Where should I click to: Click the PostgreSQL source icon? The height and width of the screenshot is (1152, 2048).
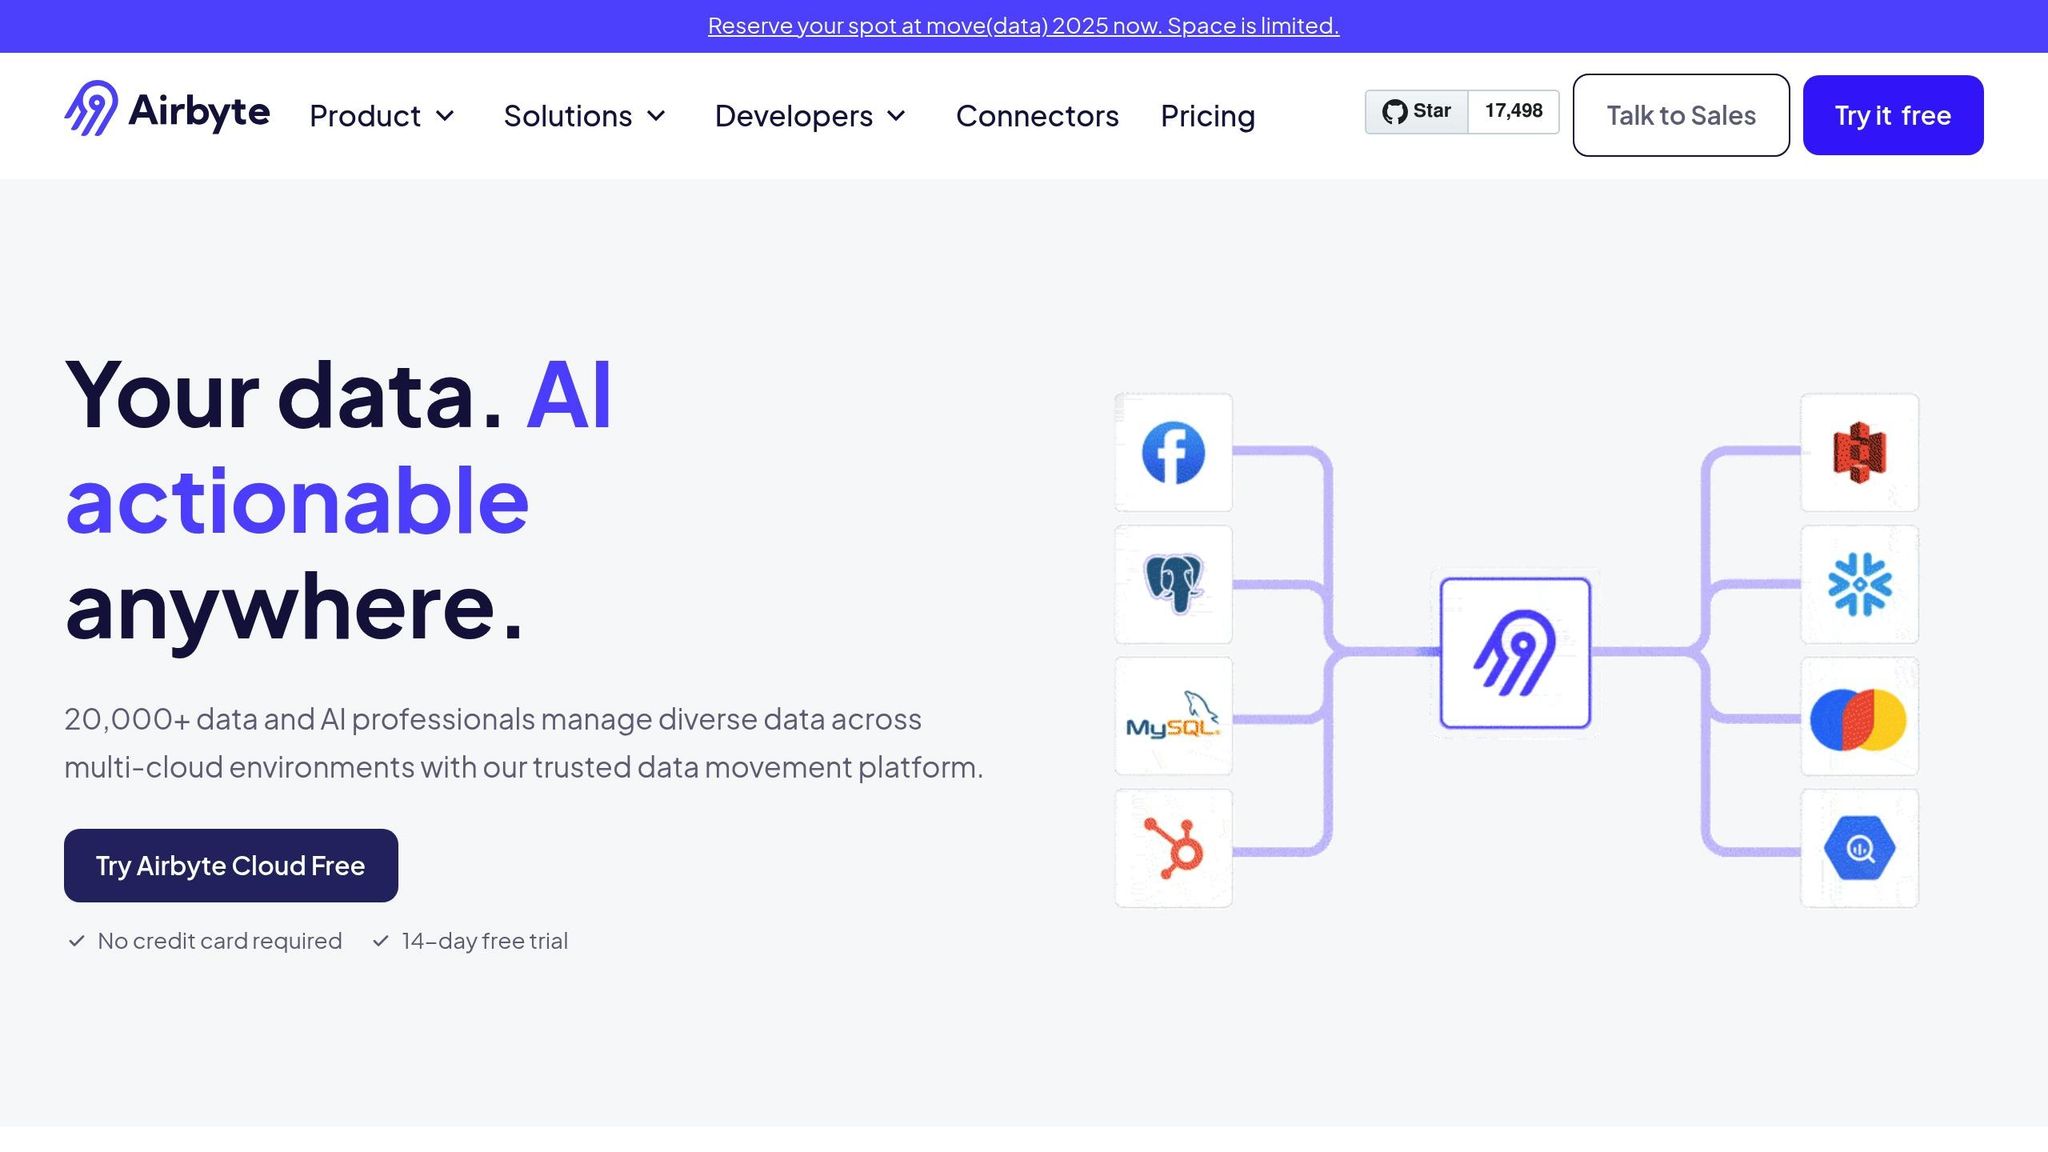pos(1173,585)
